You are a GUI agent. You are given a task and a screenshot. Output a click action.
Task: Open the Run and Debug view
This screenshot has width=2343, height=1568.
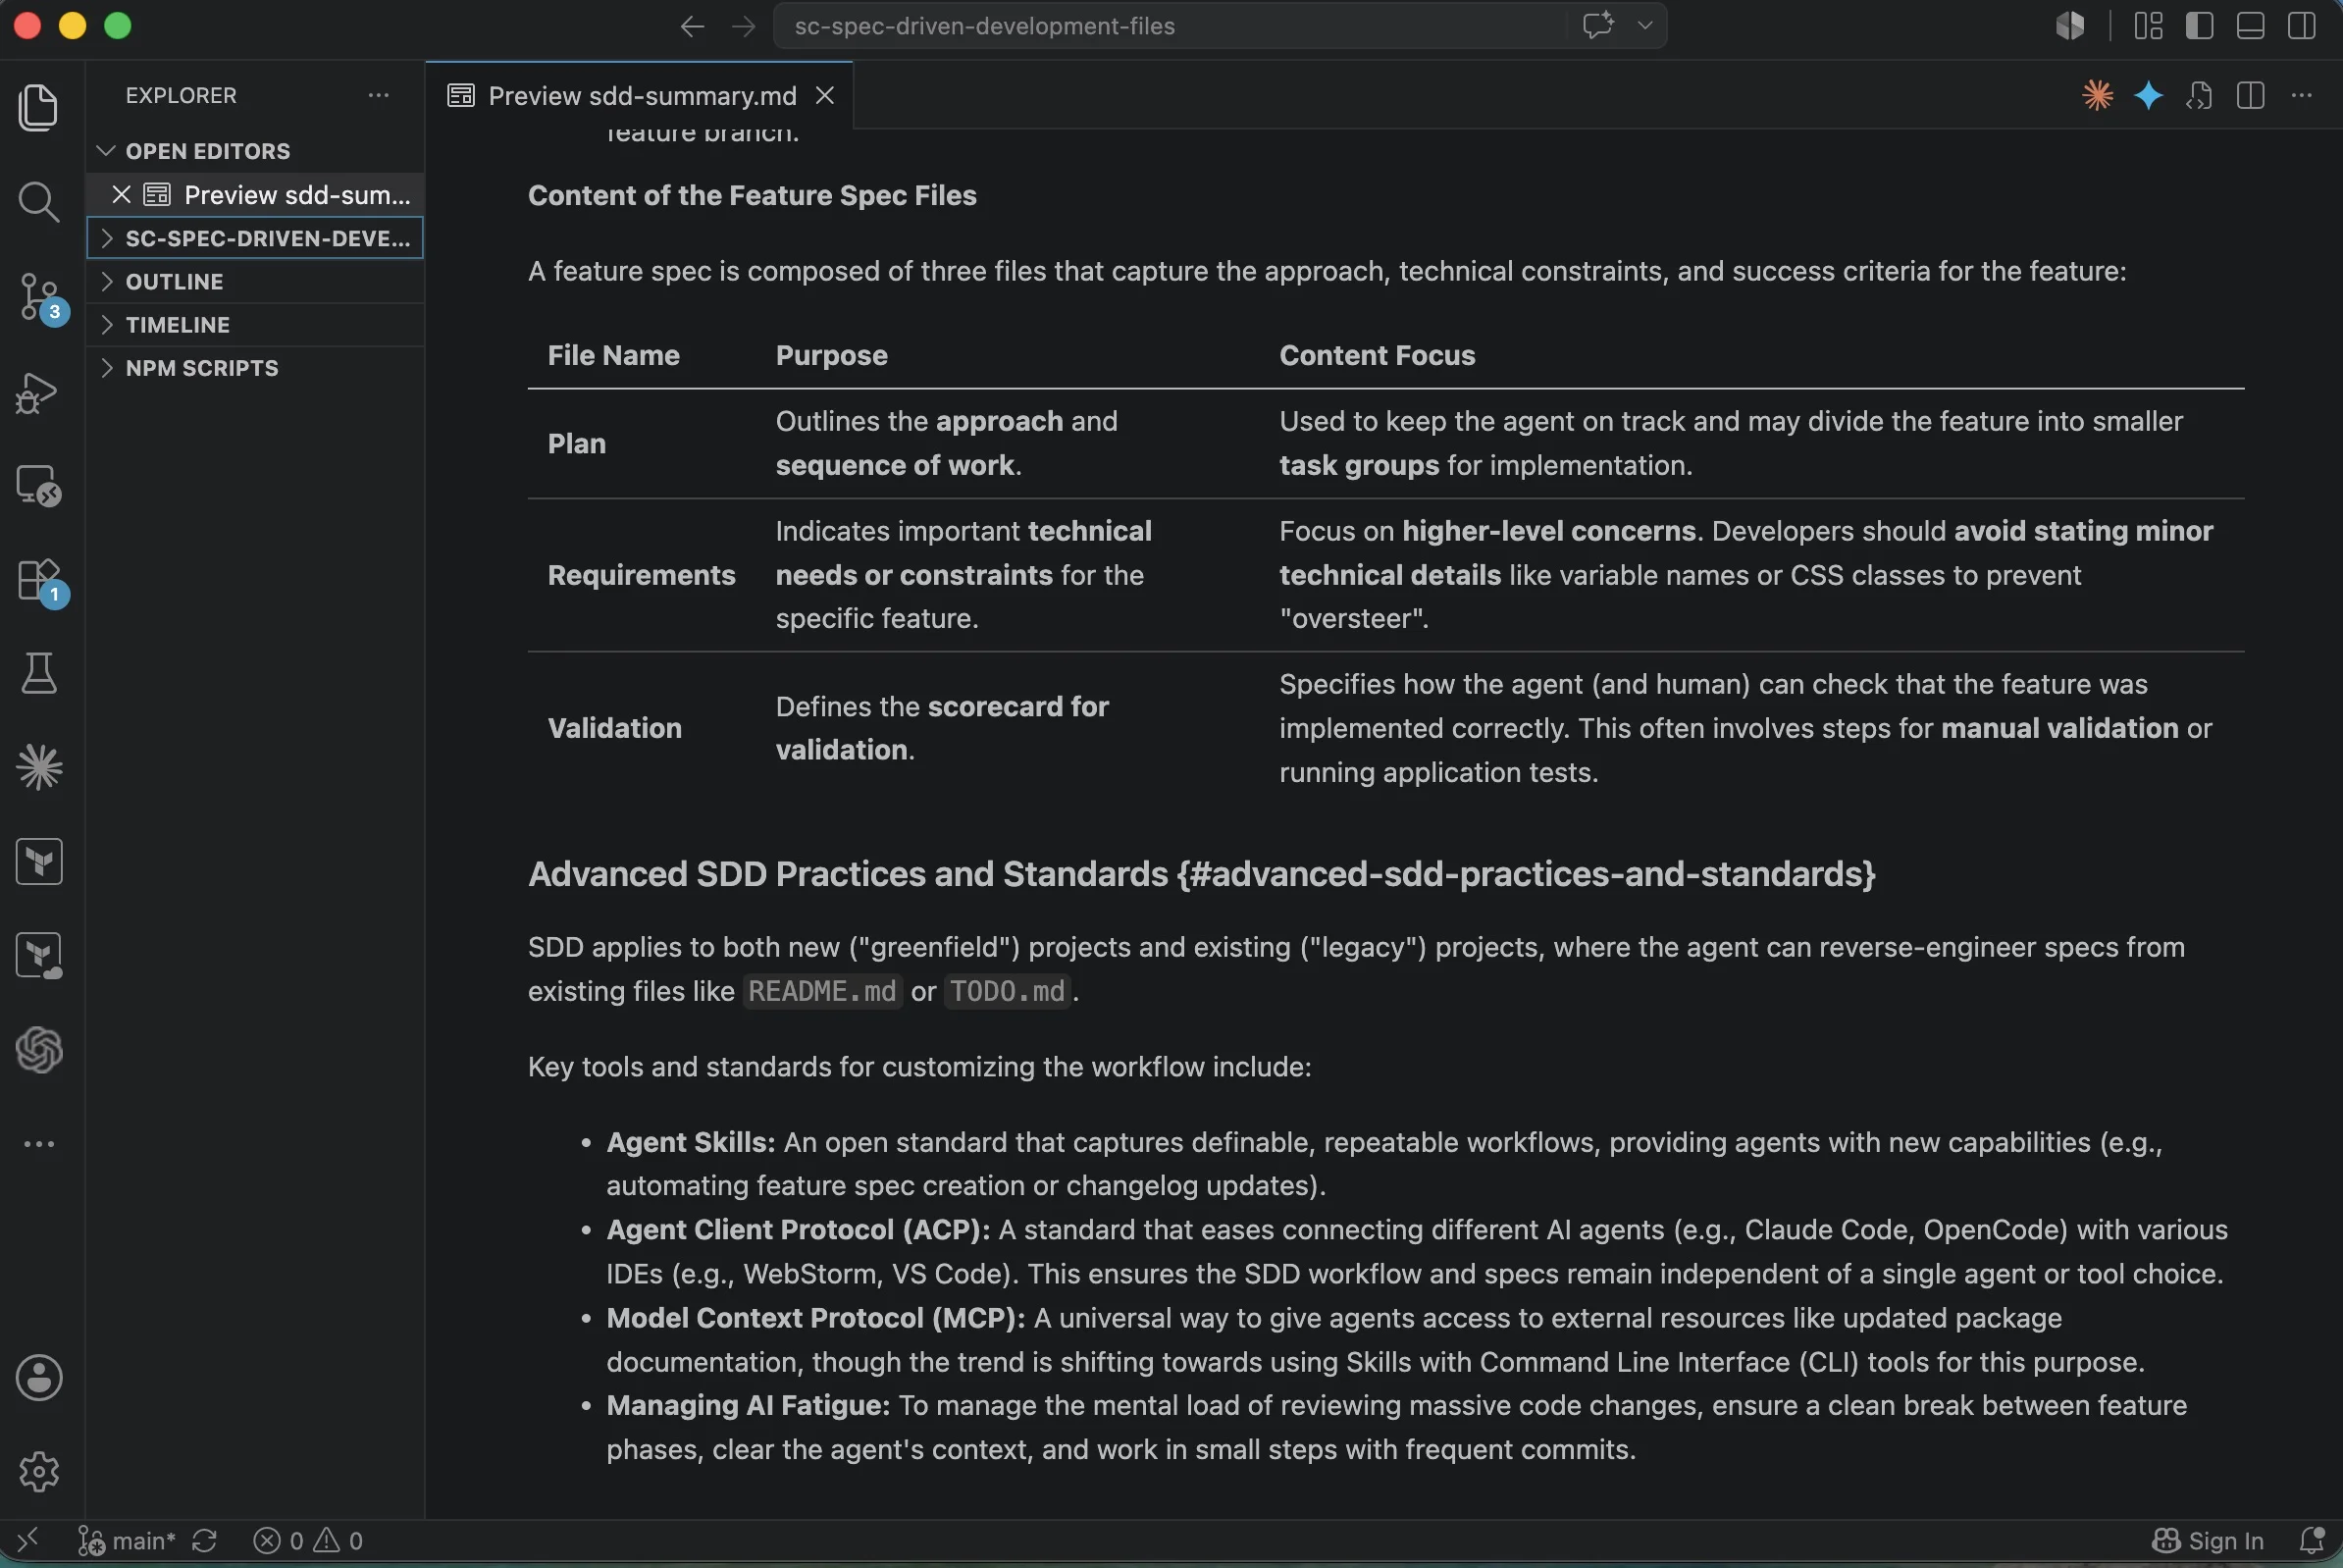tap(39, 393)
